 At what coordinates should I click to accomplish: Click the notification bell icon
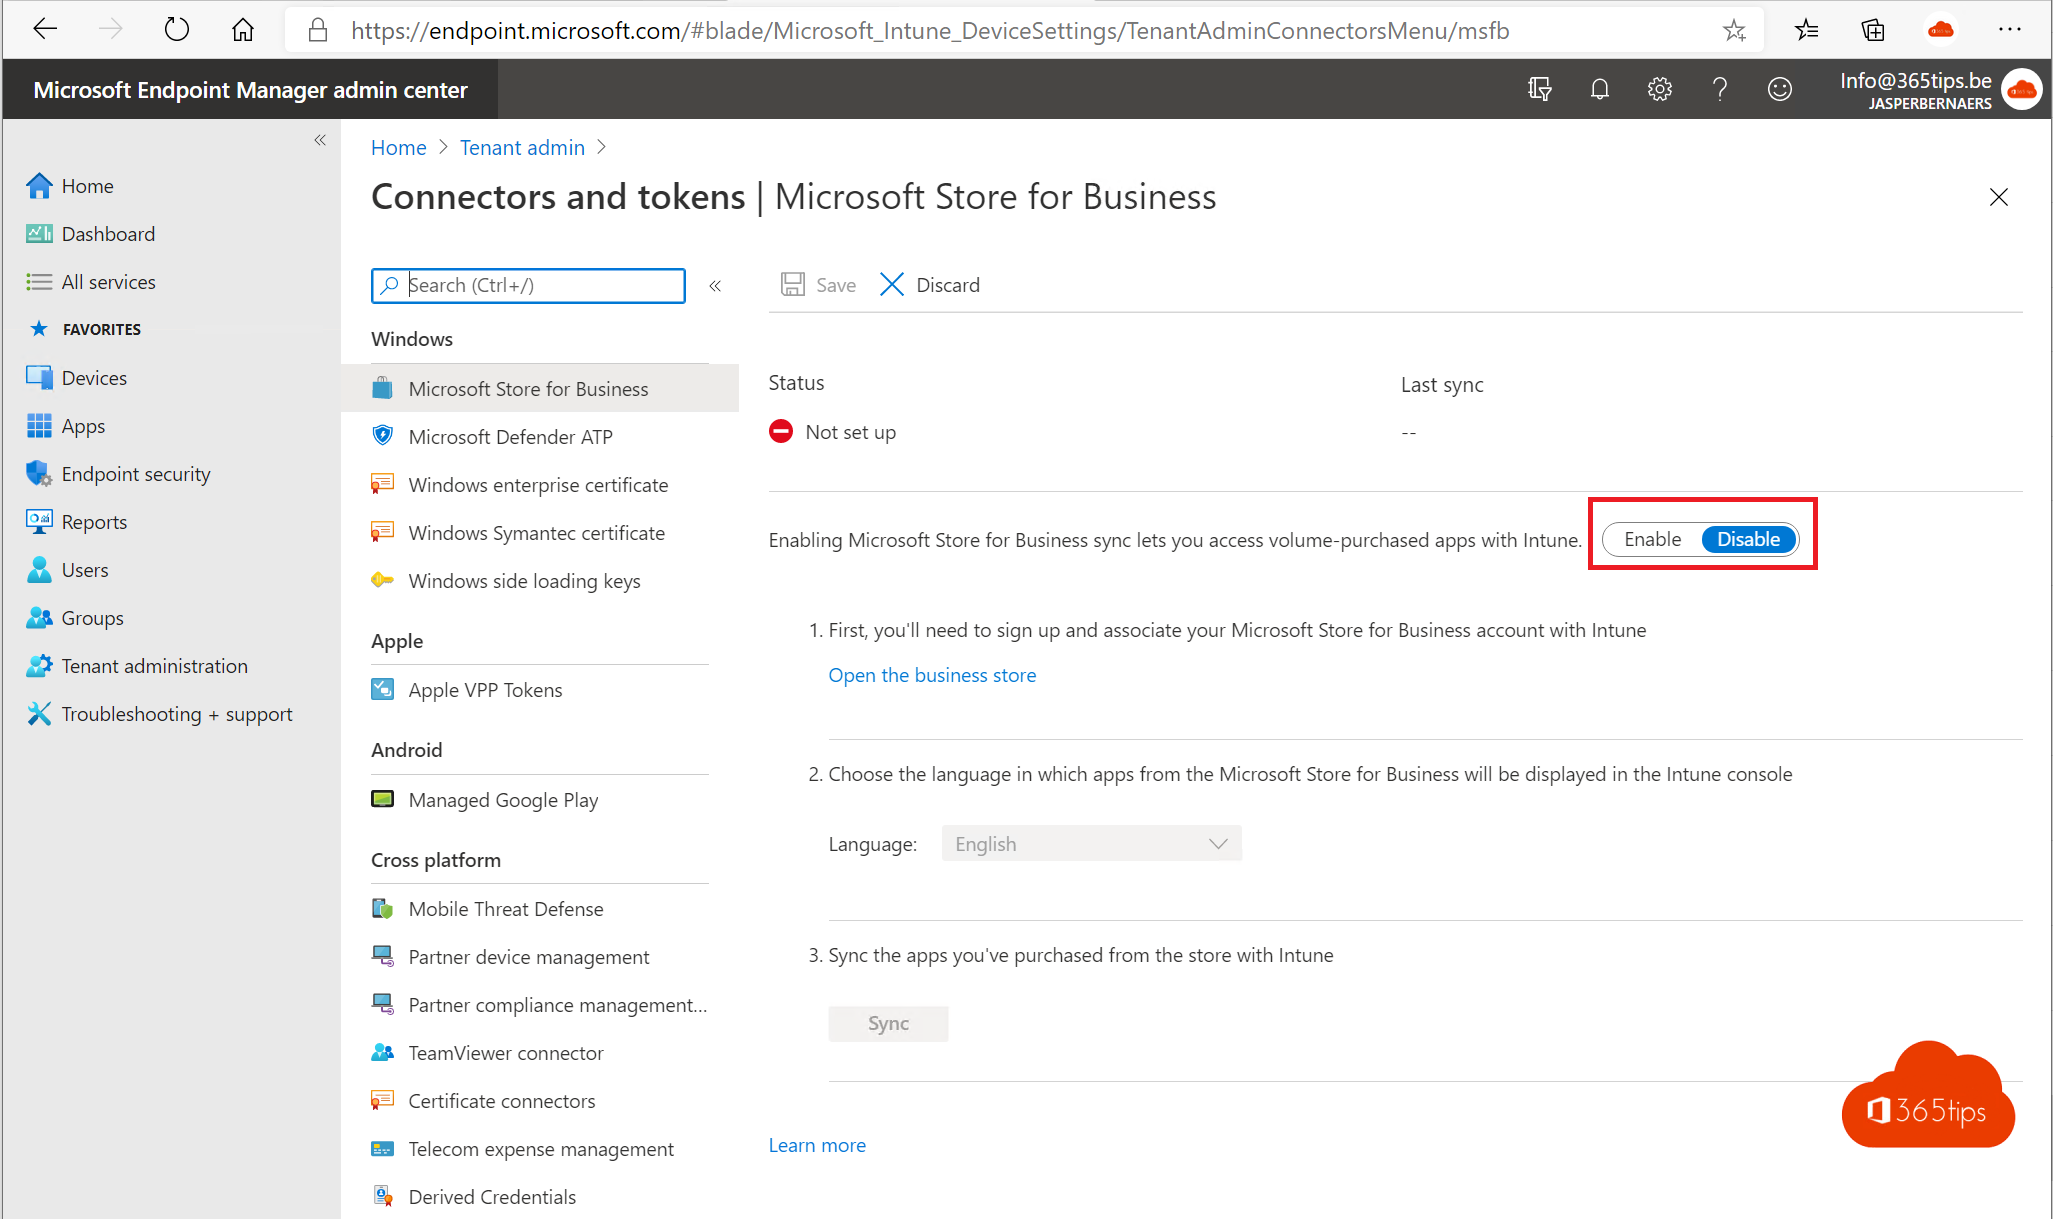click(1599, 90)
